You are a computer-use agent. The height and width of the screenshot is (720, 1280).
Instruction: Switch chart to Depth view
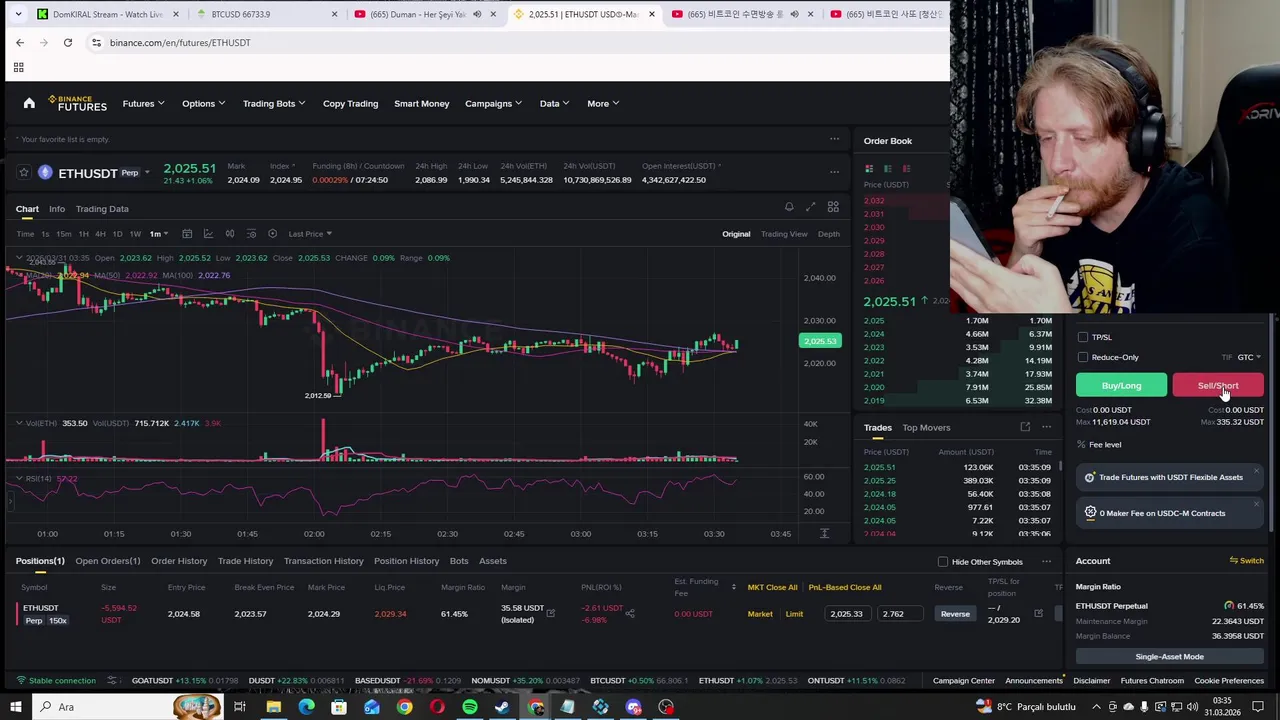pyautogui.click(x=829, y=234)
